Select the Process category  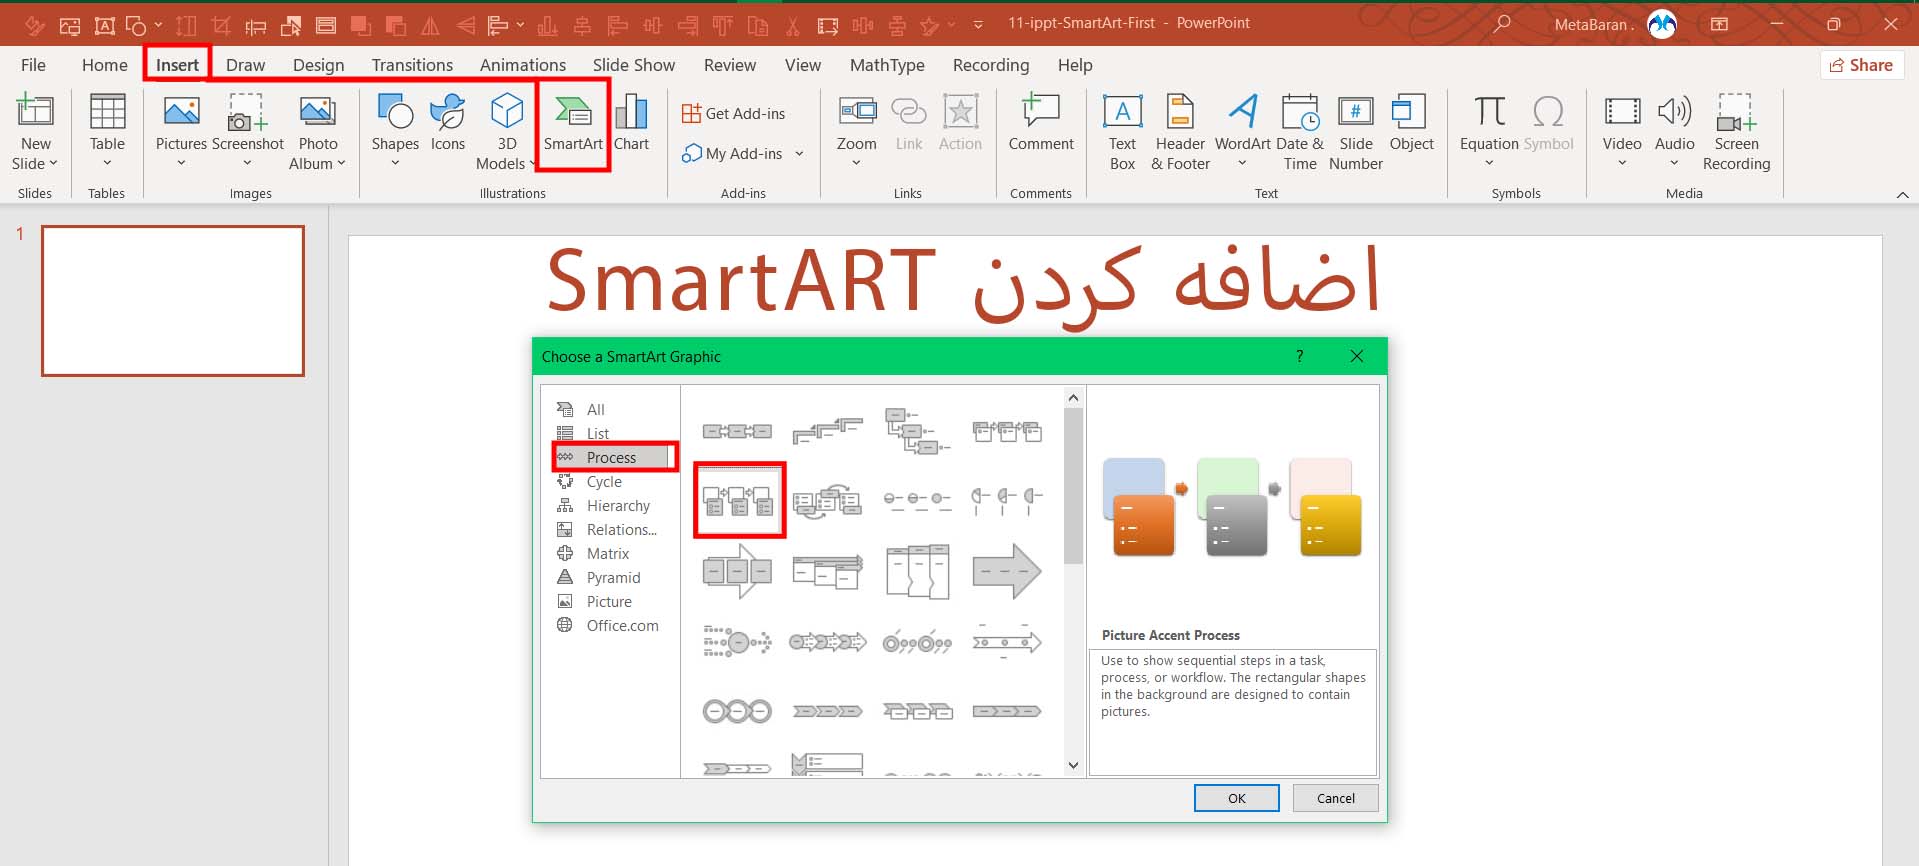pyautogui.click(x=612, y=457)
